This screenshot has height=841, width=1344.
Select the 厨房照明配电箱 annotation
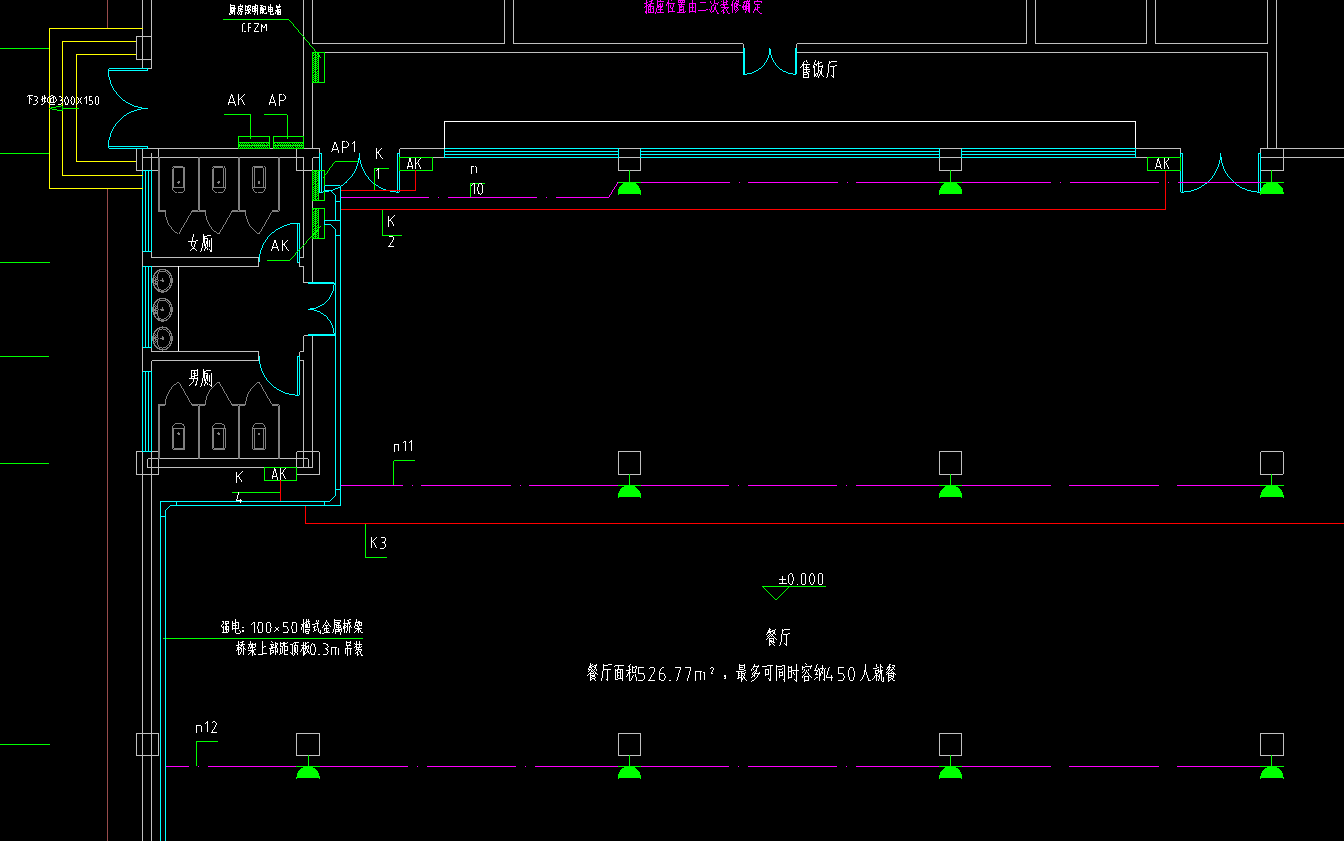pyautogui.click(x=254, y=10)
